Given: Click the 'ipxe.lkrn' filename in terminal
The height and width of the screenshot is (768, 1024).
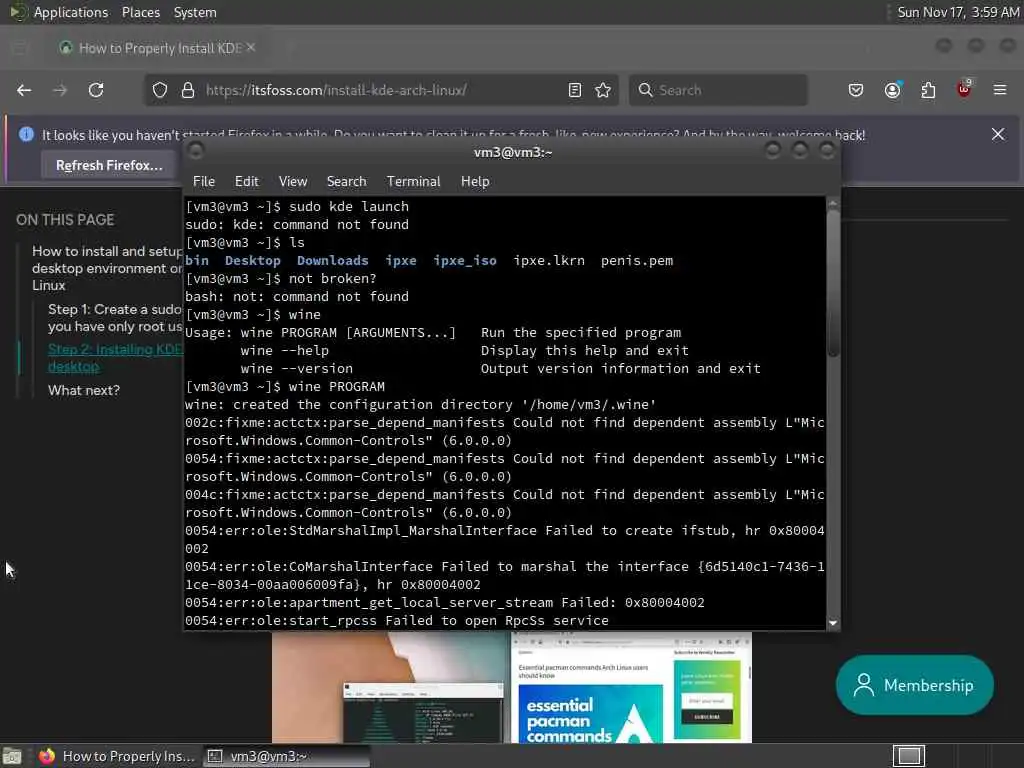Looking at the screenshot, I should [549, 261].
